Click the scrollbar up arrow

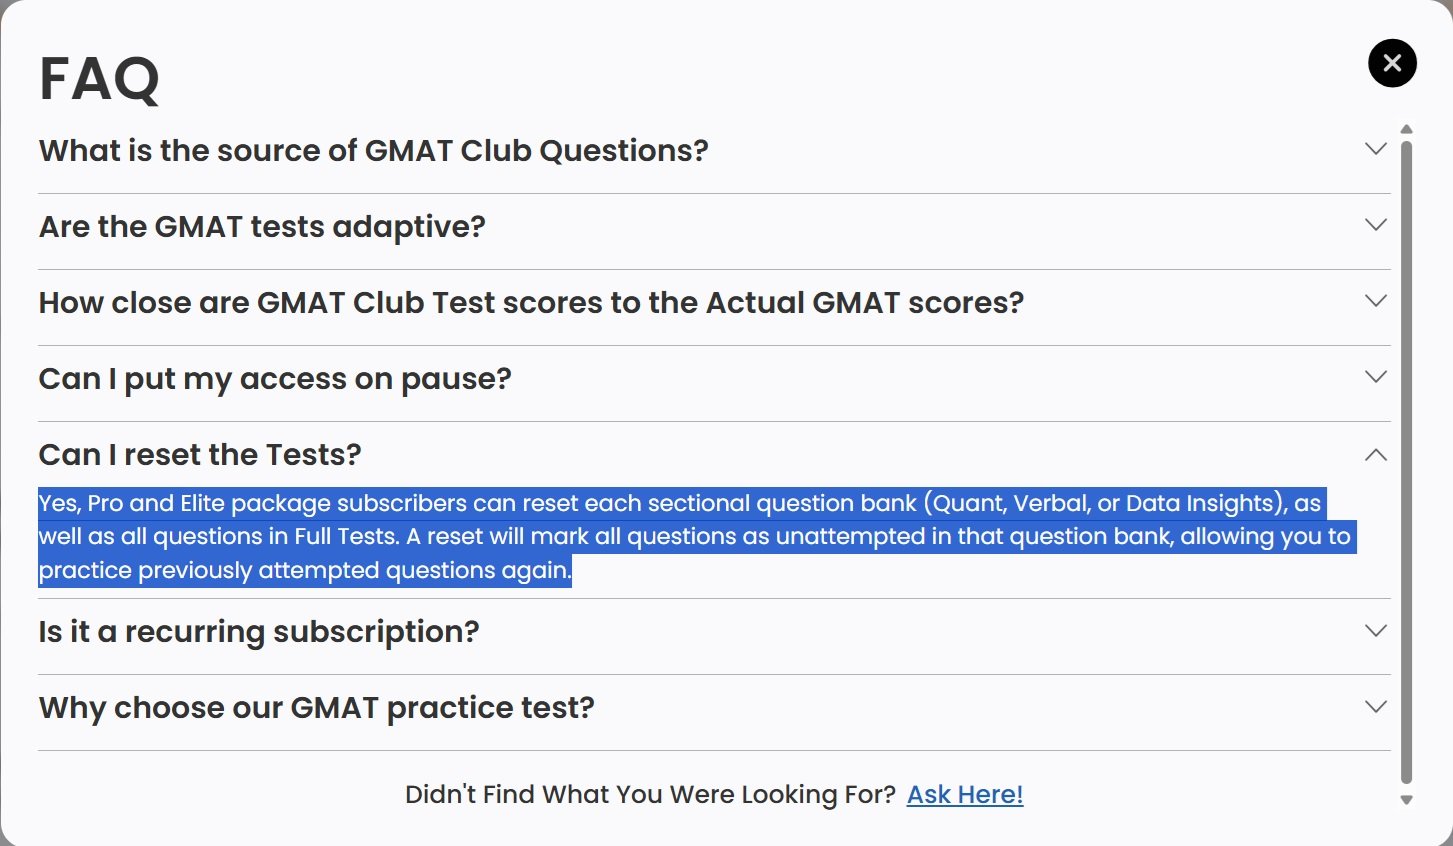tap(1406, 129)
